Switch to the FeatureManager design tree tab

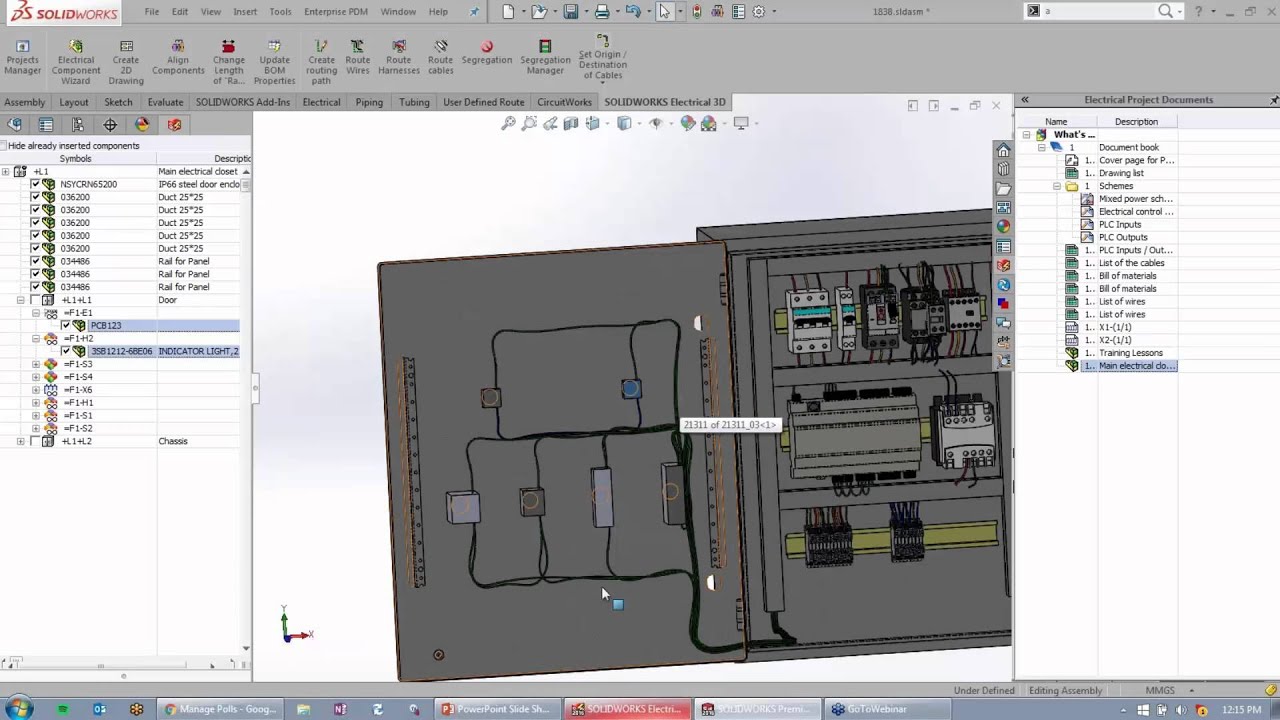pyautogui.click(x=14, y=125)
